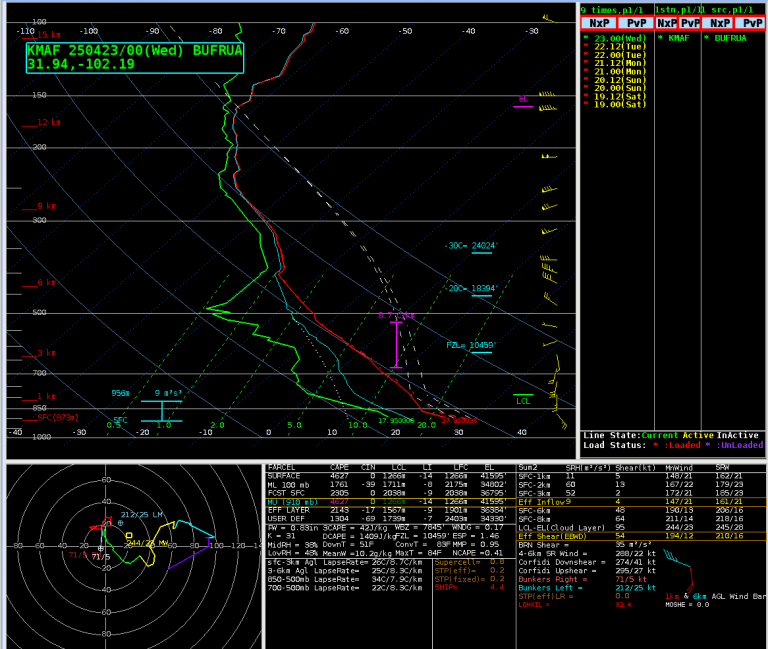Select the ML 100 mb parcel row
768x649 pixels.
388,485
